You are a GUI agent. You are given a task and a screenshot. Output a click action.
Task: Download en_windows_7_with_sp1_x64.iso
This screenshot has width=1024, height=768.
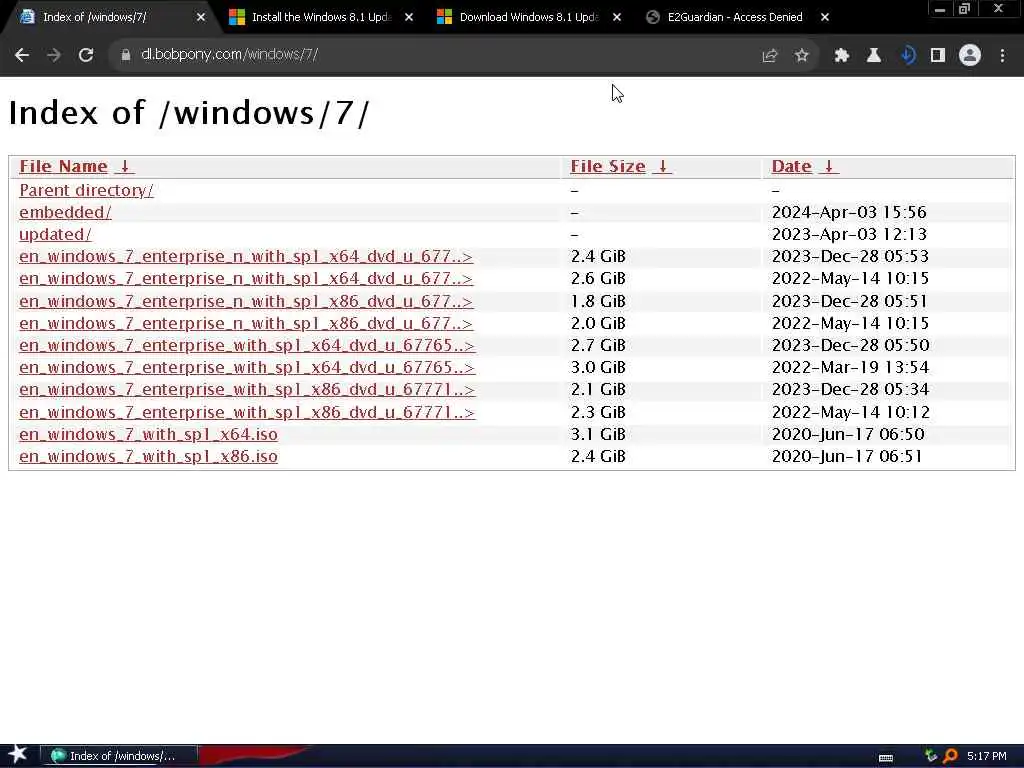(x=148, y=435)
